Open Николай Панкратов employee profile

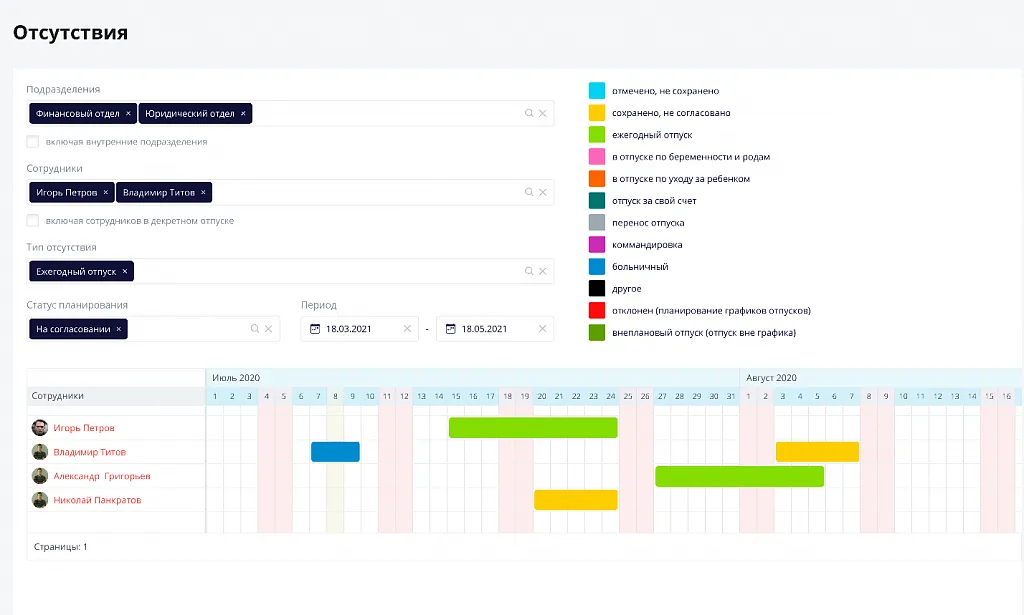(x=97, y=500)
